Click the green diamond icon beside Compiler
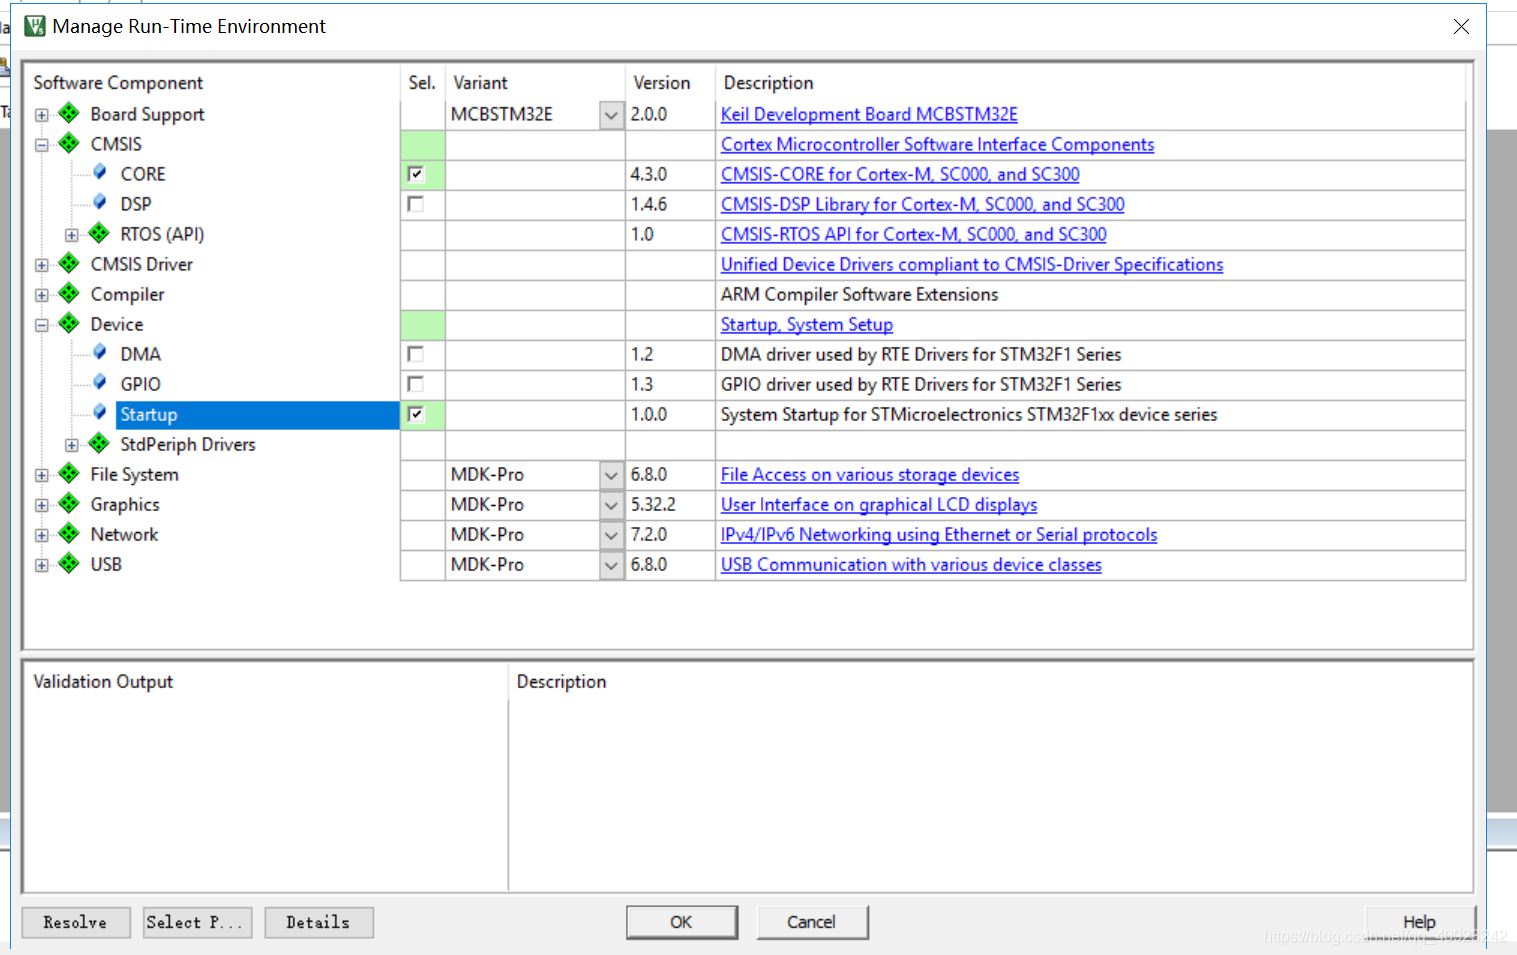 point(69,293)
